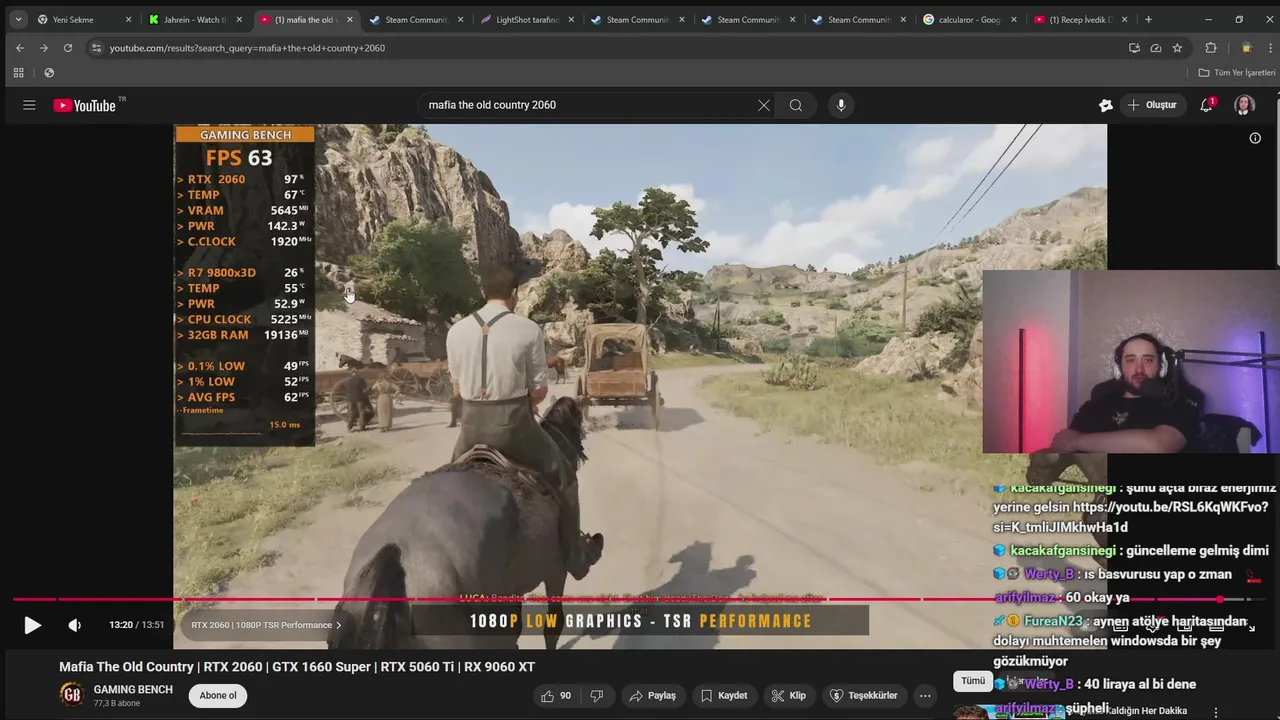Switch to the Recep İvedik tab
Screen dimensions: 1280x720
tap(1080, 19)
